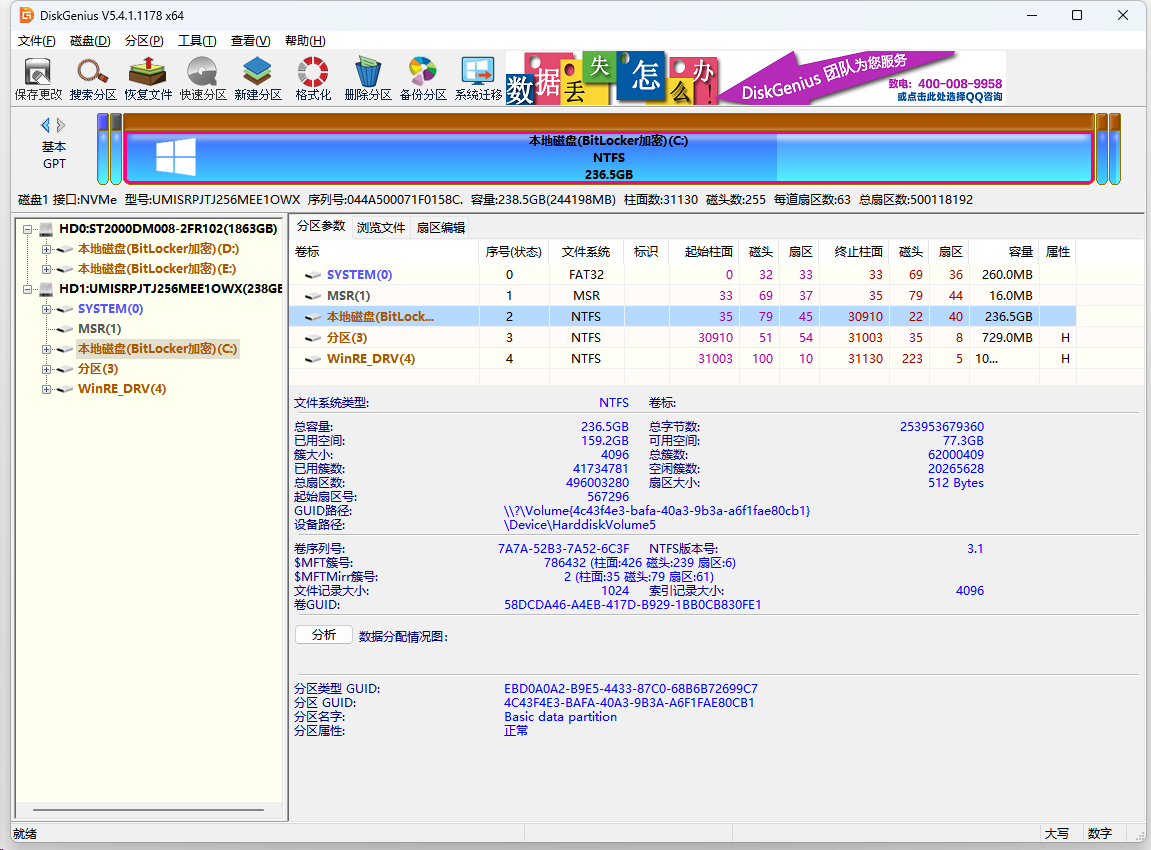Viewport: 1151px width, 850px height.
Task: Click the 数据丢失怎么办 data loss banner
Action: pyautogui.click(x=611, y=77)
